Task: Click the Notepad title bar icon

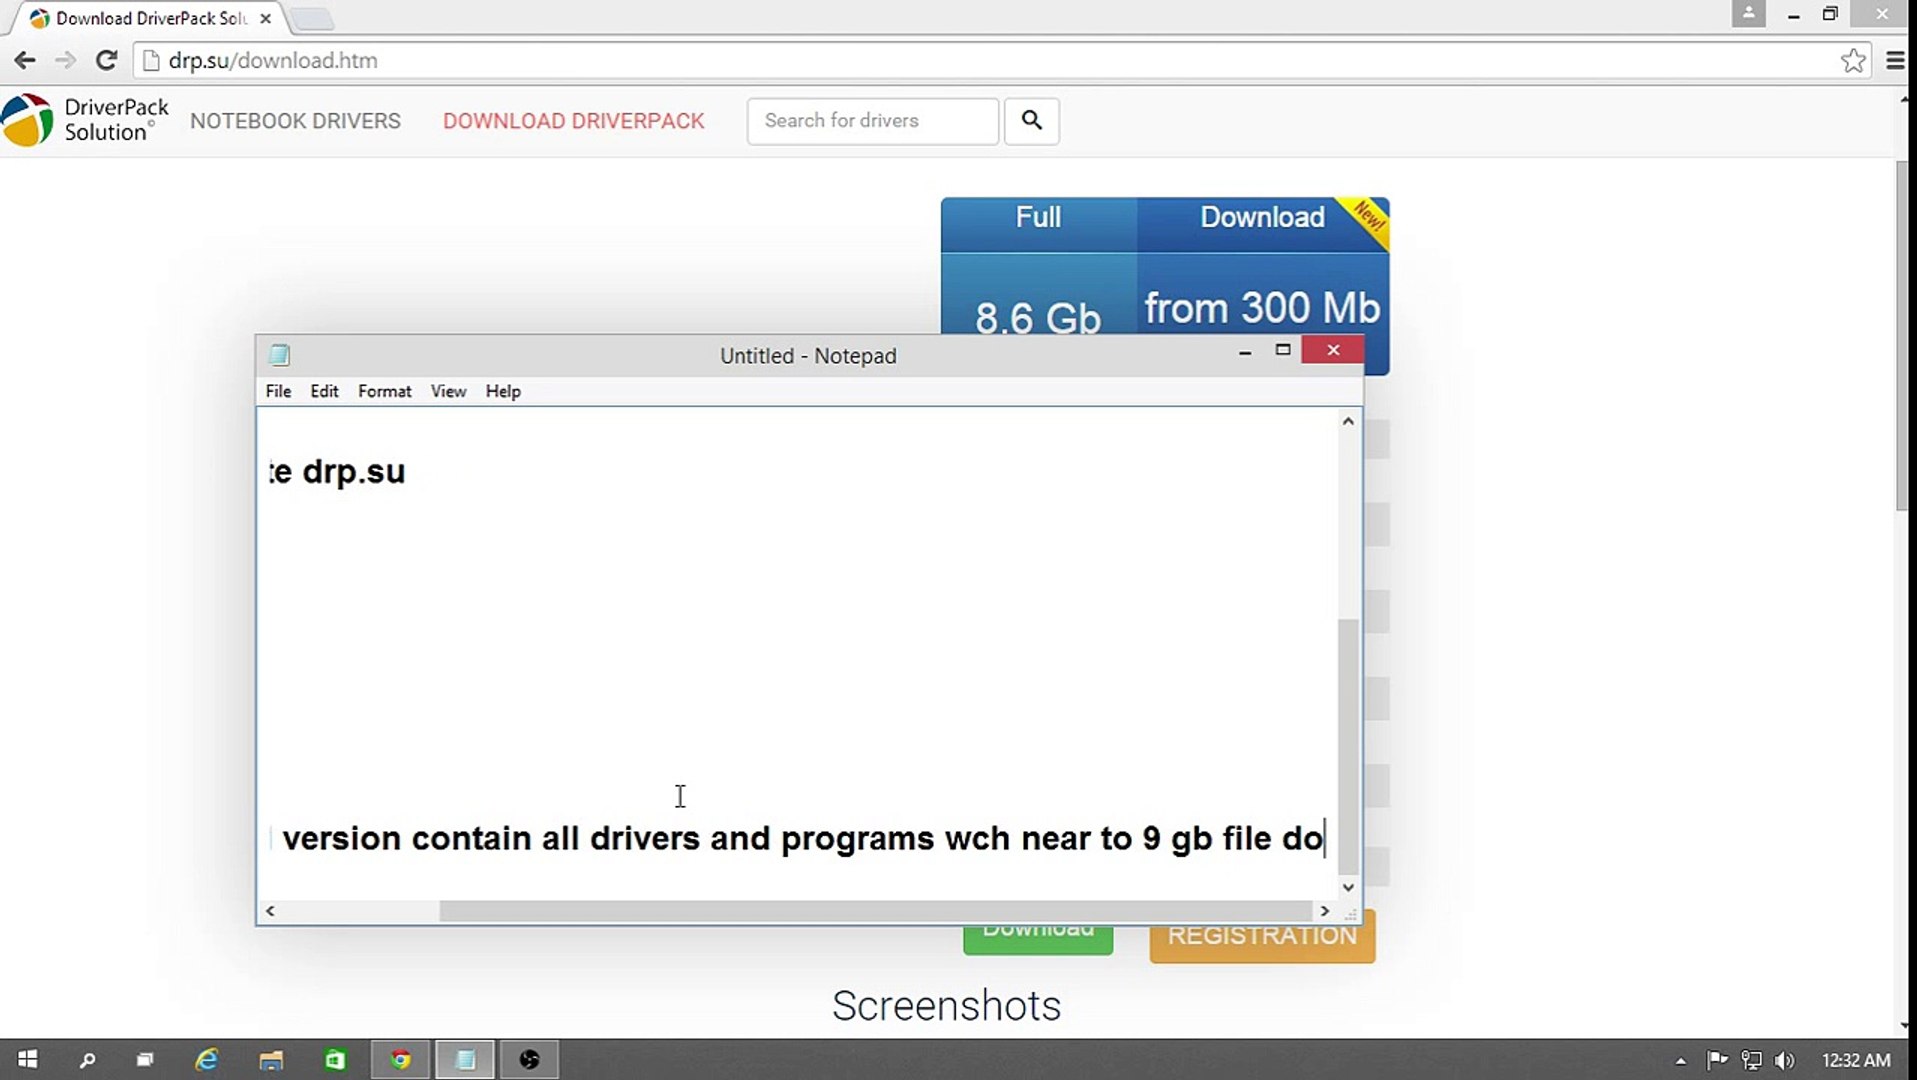Action: point(279,355)
